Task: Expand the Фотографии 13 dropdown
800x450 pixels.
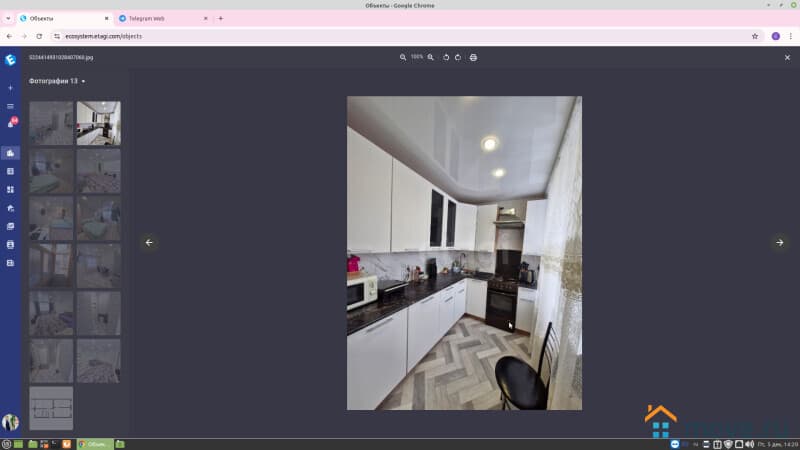Action: [x=84, y=81]
